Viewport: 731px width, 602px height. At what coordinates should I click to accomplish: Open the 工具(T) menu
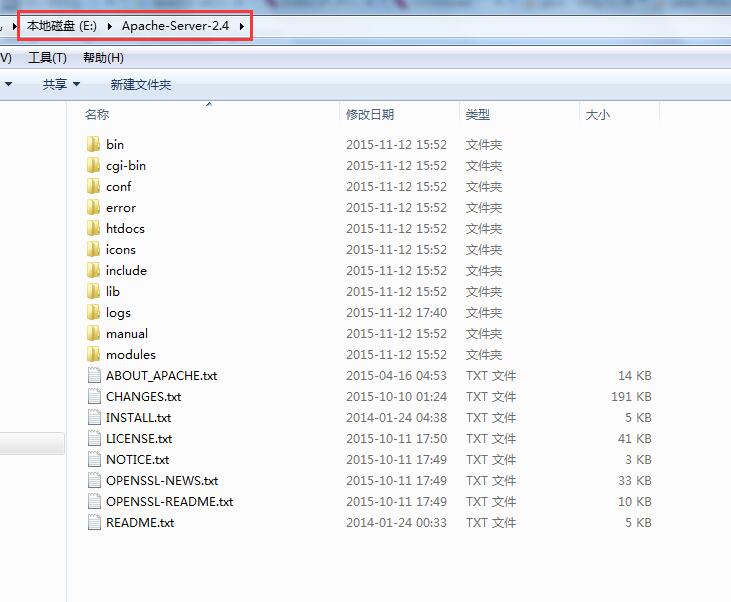tap(48, 58)
